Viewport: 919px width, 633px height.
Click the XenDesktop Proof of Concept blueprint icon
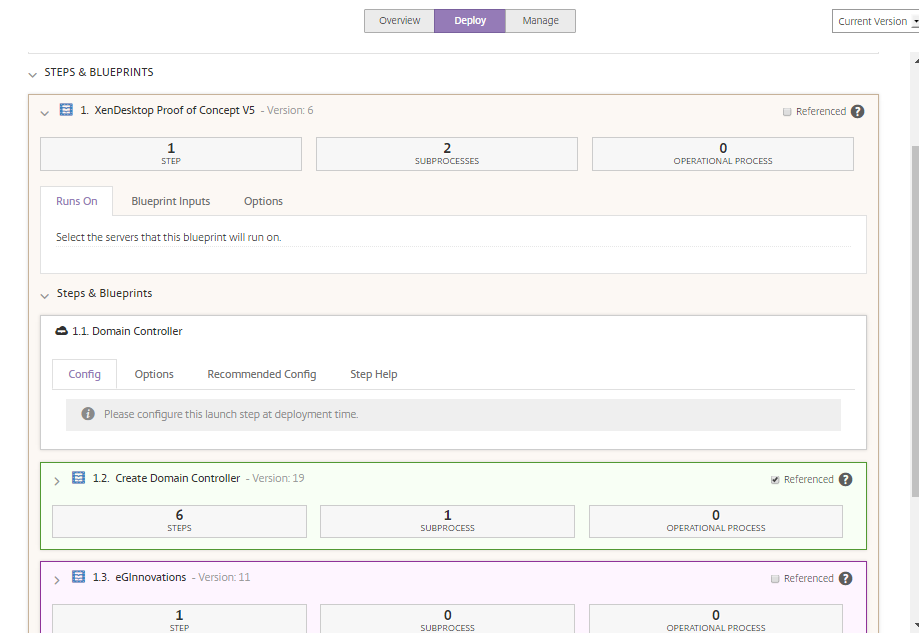coord(66,110)
